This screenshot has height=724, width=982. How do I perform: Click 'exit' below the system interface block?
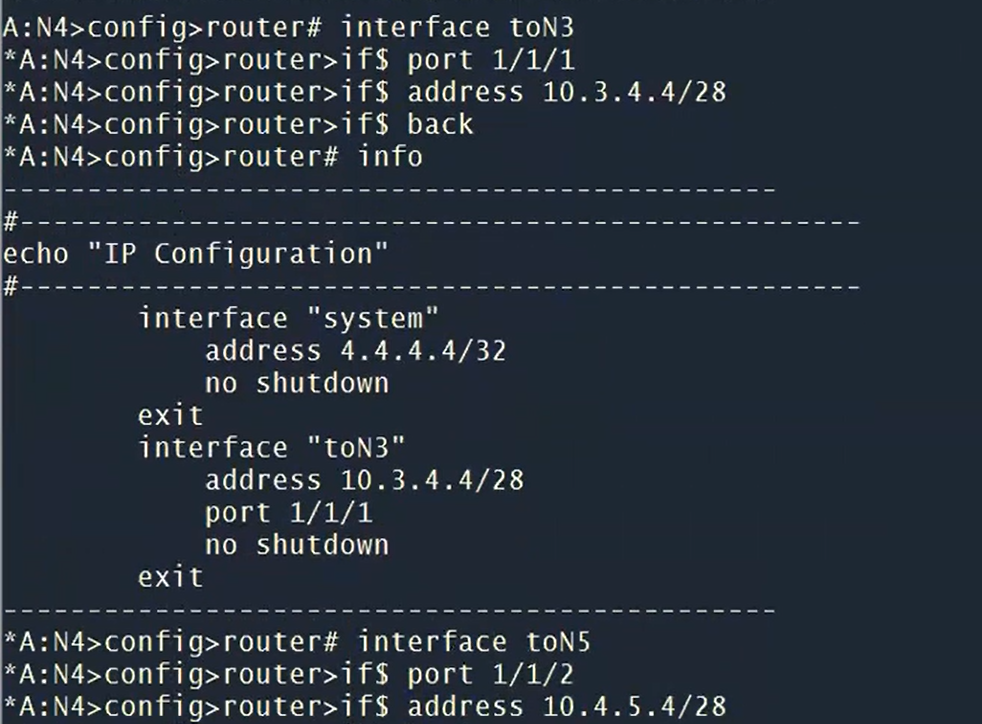click(x=170, y=415)
